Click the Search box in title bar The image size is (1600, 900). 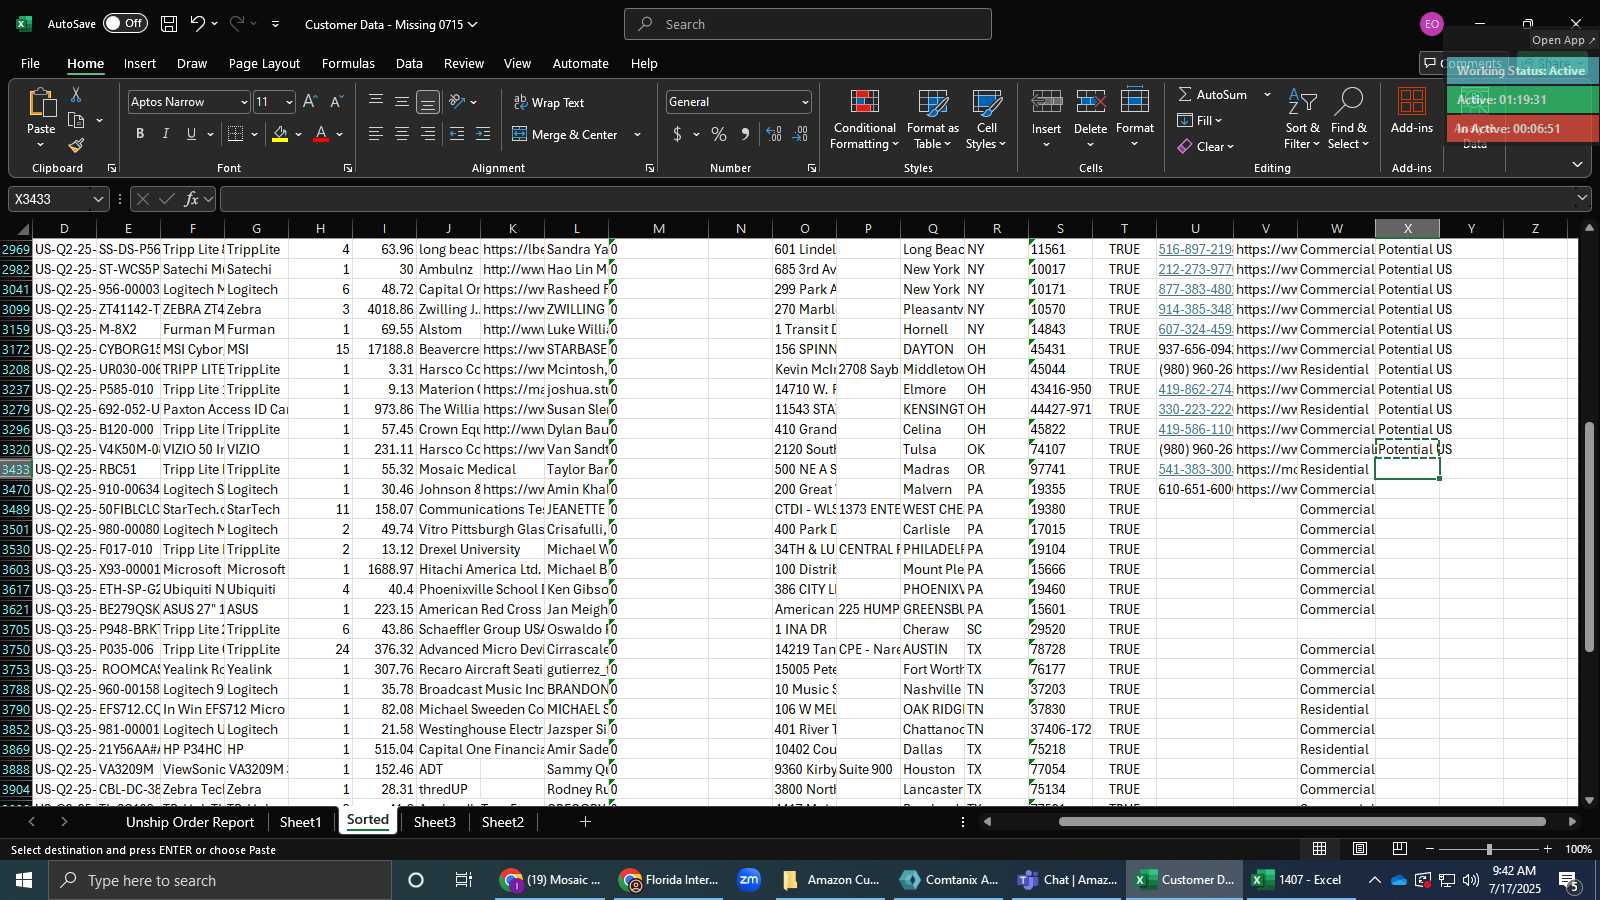tap(808, 24)
